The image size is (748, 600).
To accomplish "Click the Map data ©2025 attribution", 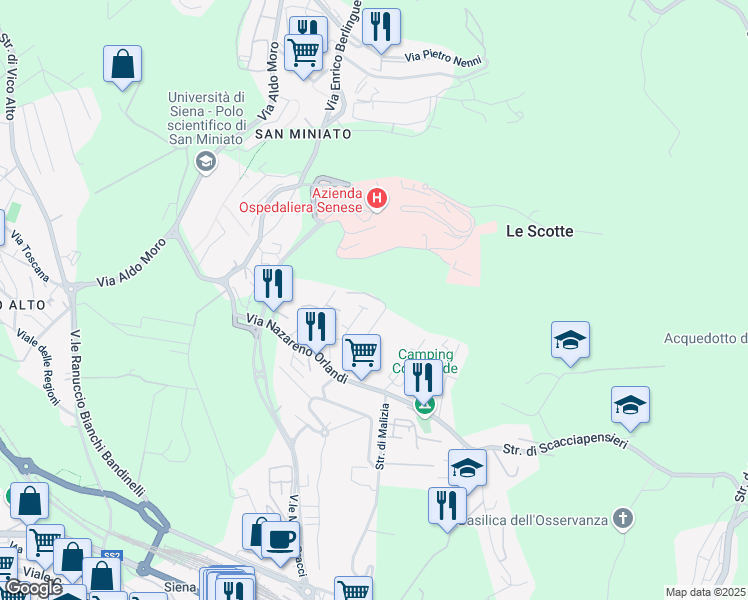I will click(x=705, y=592).
